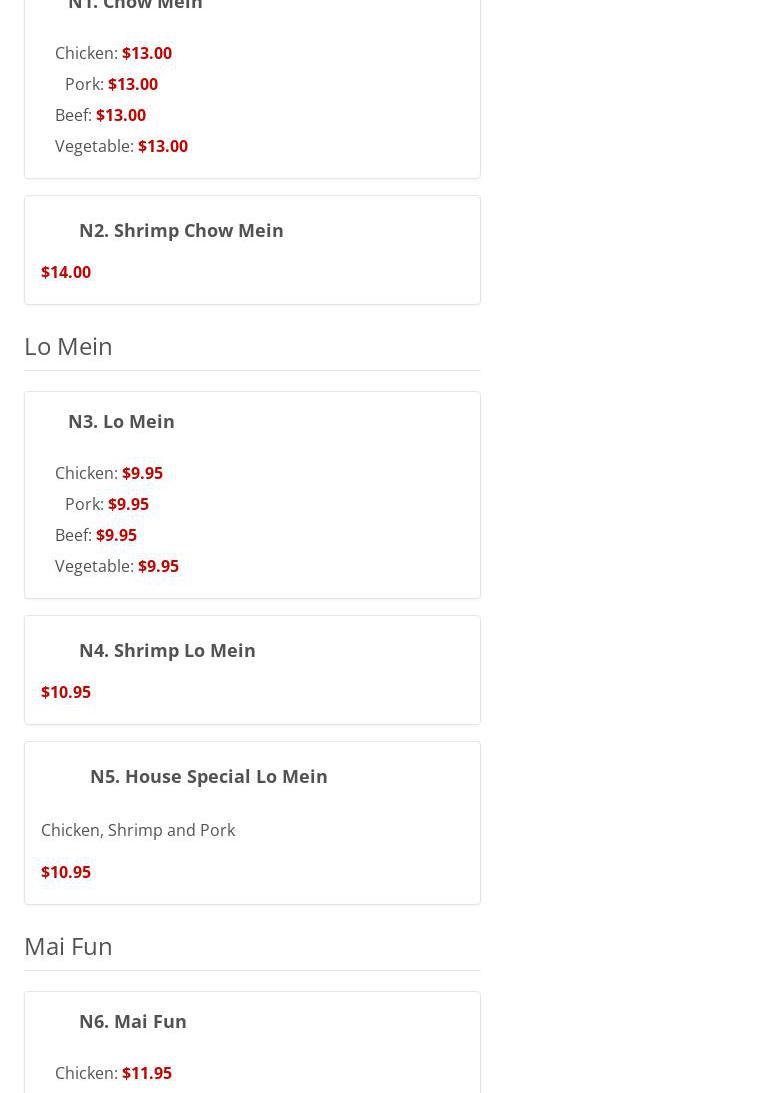Click the Lo Mein section heading
Screen dimensions: 770x1093
click(x=68, y=346)
